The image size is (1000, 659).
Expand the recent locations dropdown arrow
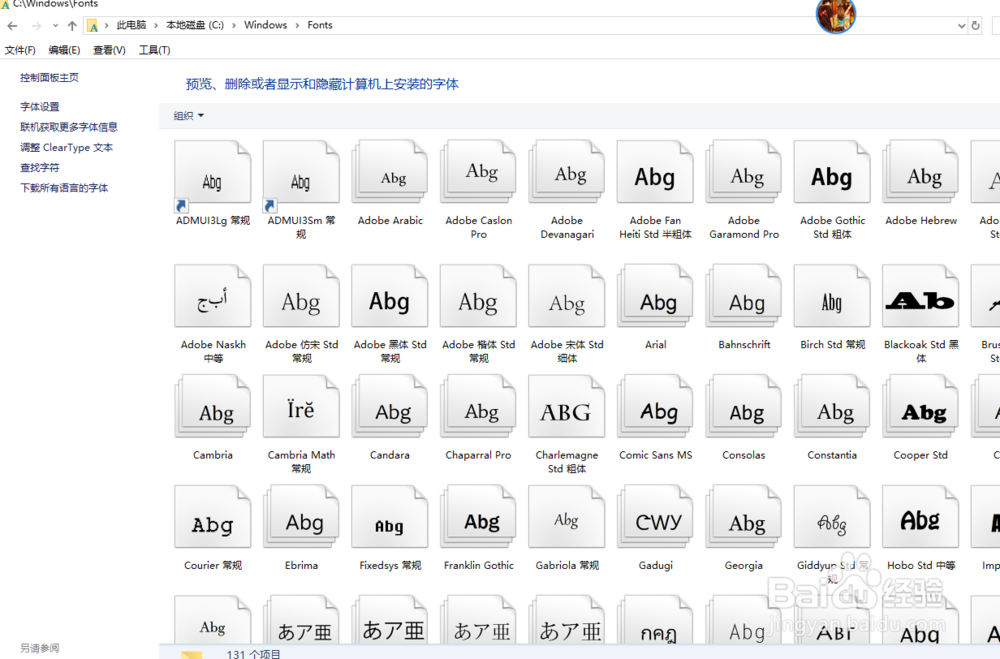pos(55,26)
